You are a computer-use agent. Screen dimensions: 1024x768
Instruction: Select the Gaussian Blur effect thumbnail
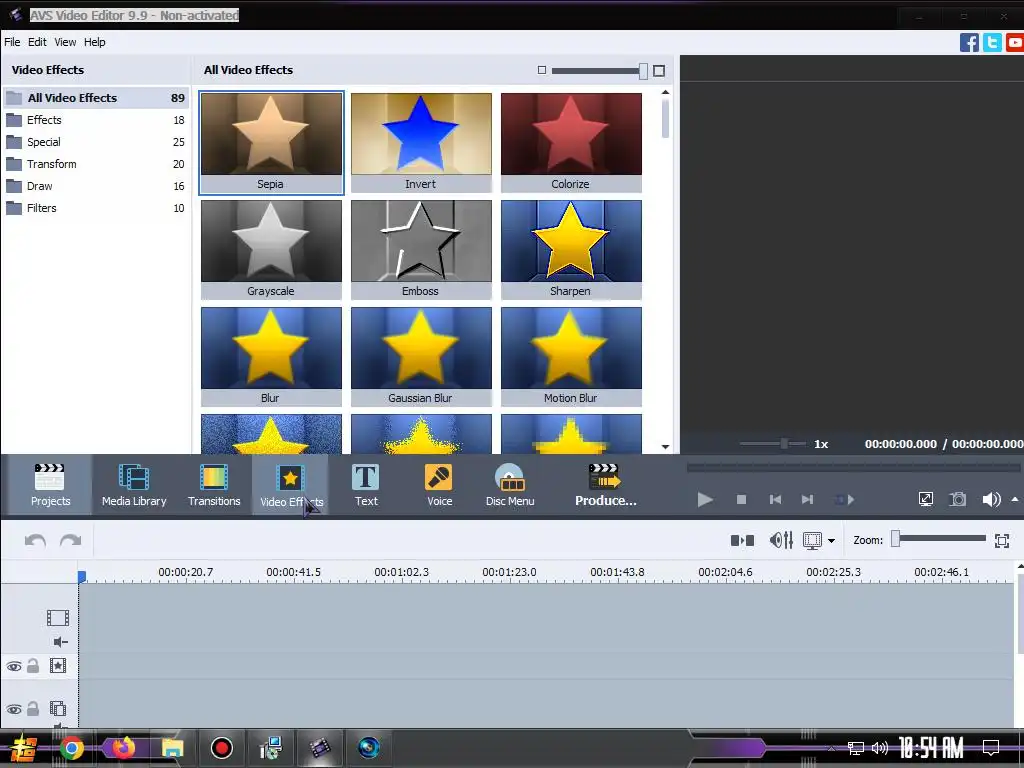(421, 357)
